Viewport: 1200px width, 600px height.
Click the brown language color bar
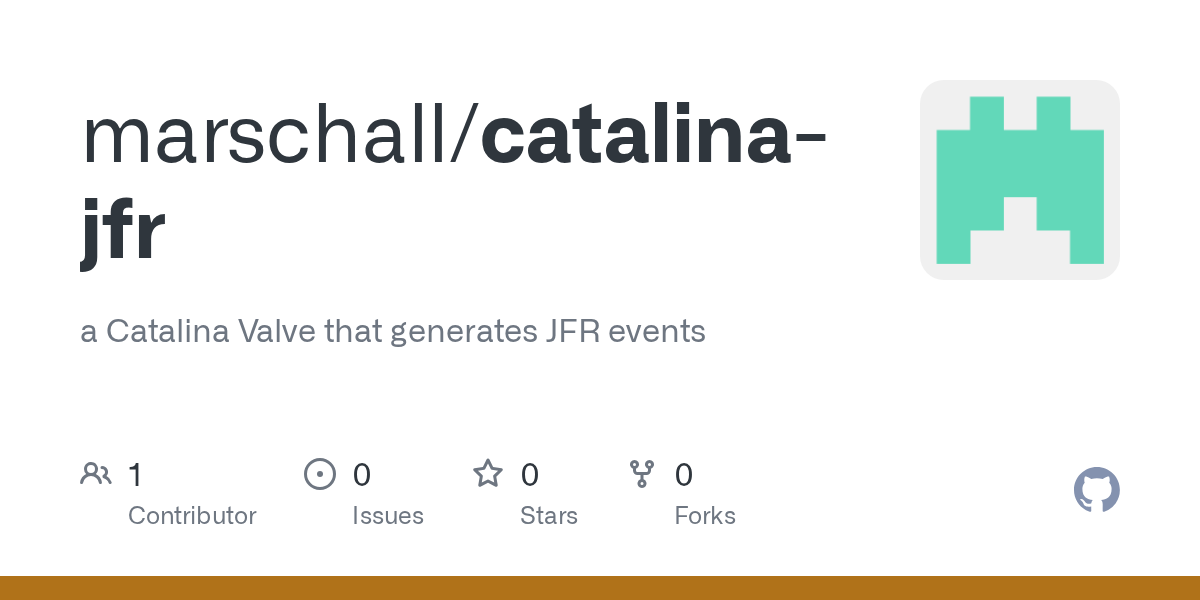click(x=600, y=588)
